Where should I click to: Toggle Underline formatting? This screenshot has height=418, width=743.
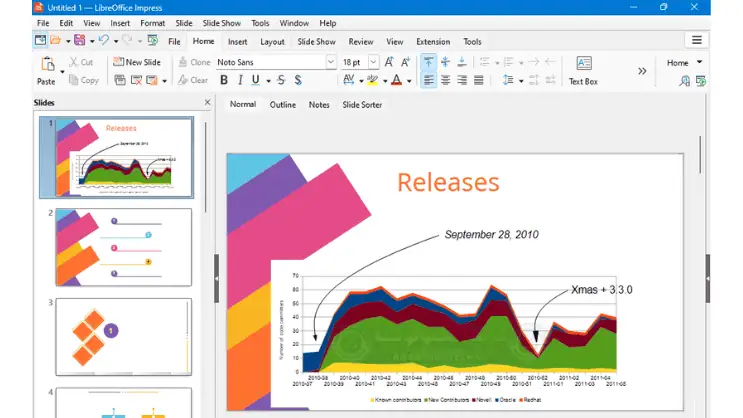(x=255, y=80)
